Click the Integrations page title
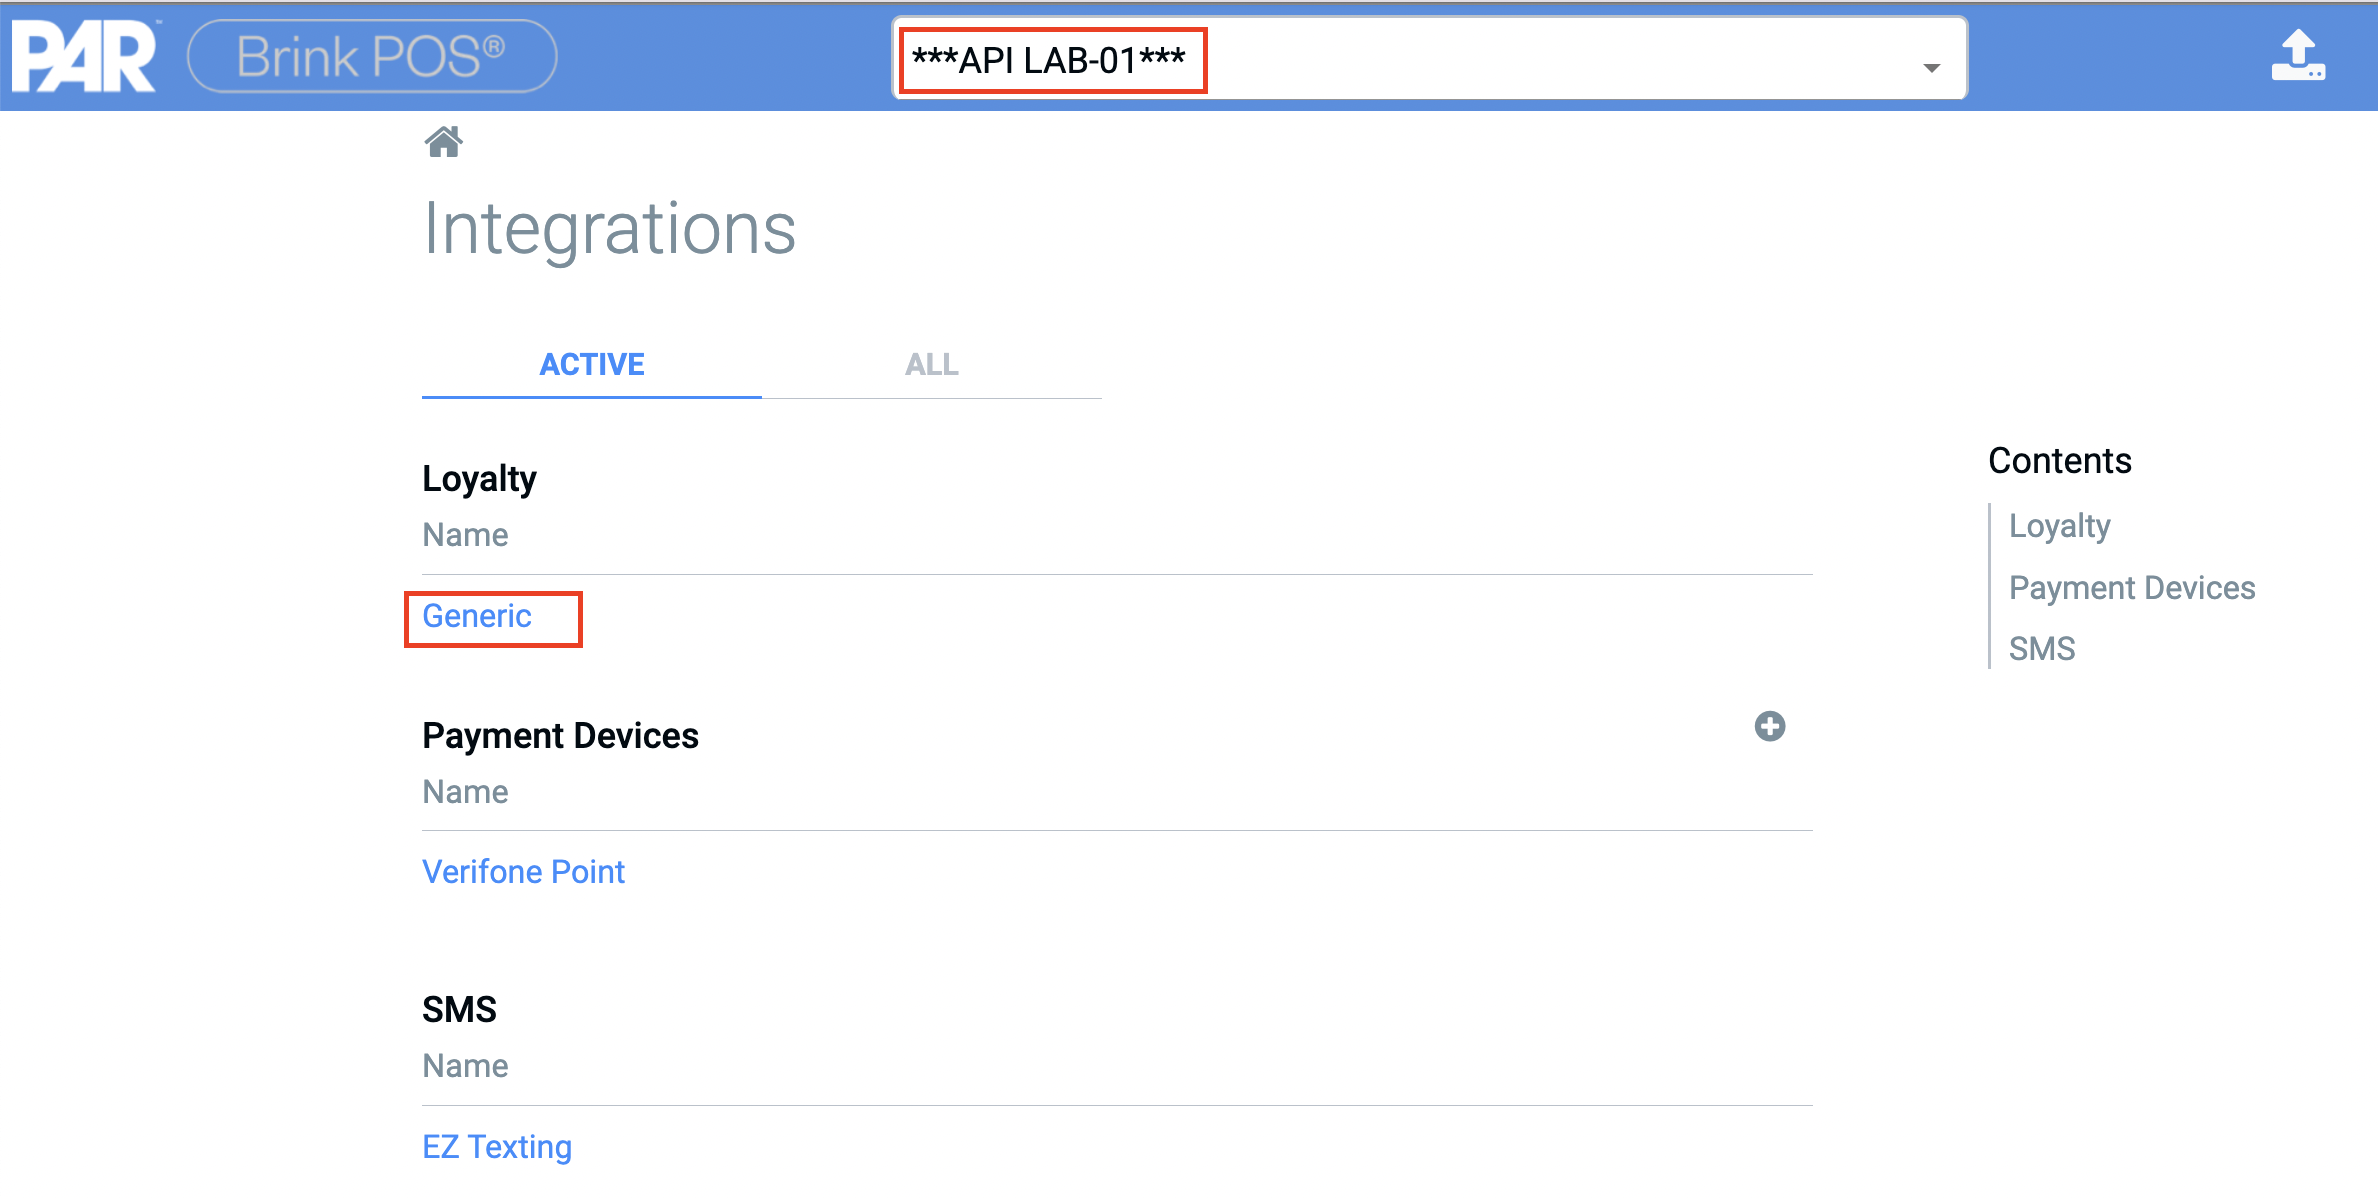The image size is (2378, 1198). pos(609,229)
